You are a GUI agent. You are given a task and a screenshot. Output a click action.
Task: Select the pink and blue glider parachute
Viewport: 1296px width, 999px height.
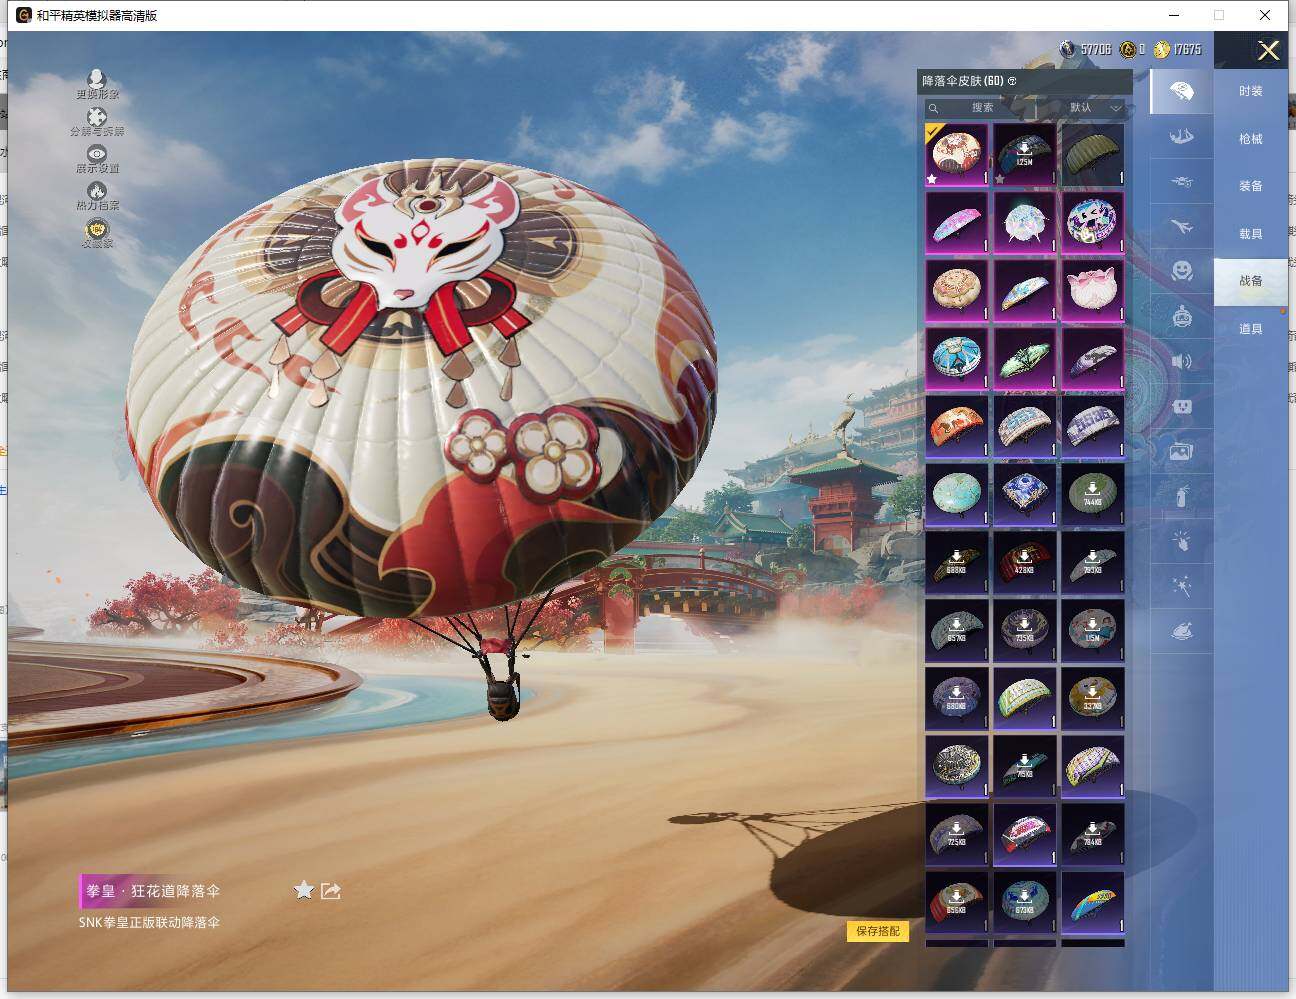point(957,223)
